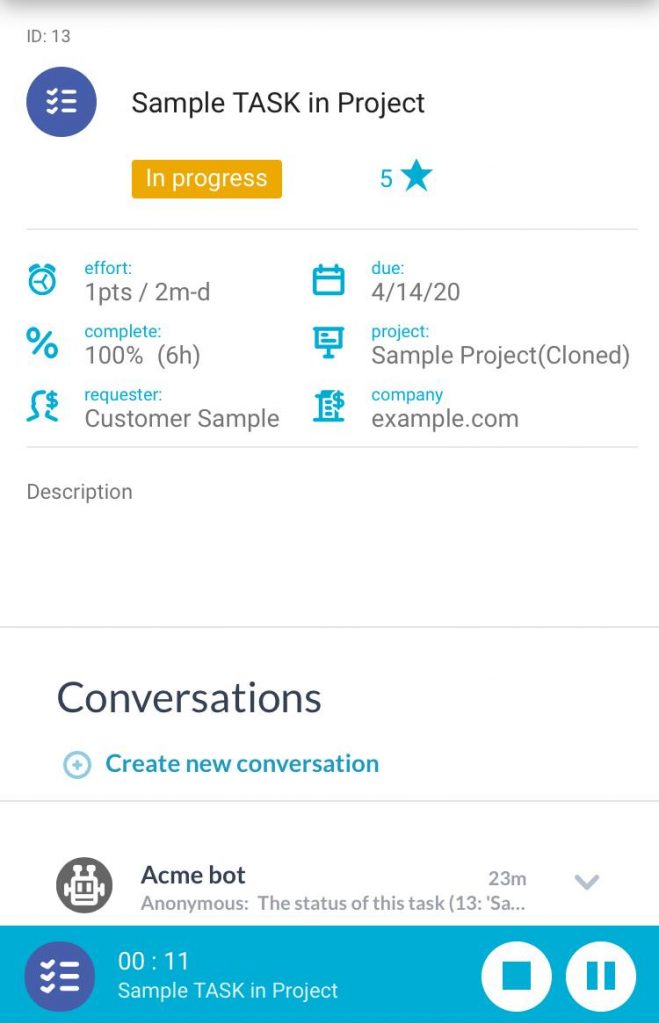Stop the running task timer
Screen dimensions: 659x1024
[518, 975]
